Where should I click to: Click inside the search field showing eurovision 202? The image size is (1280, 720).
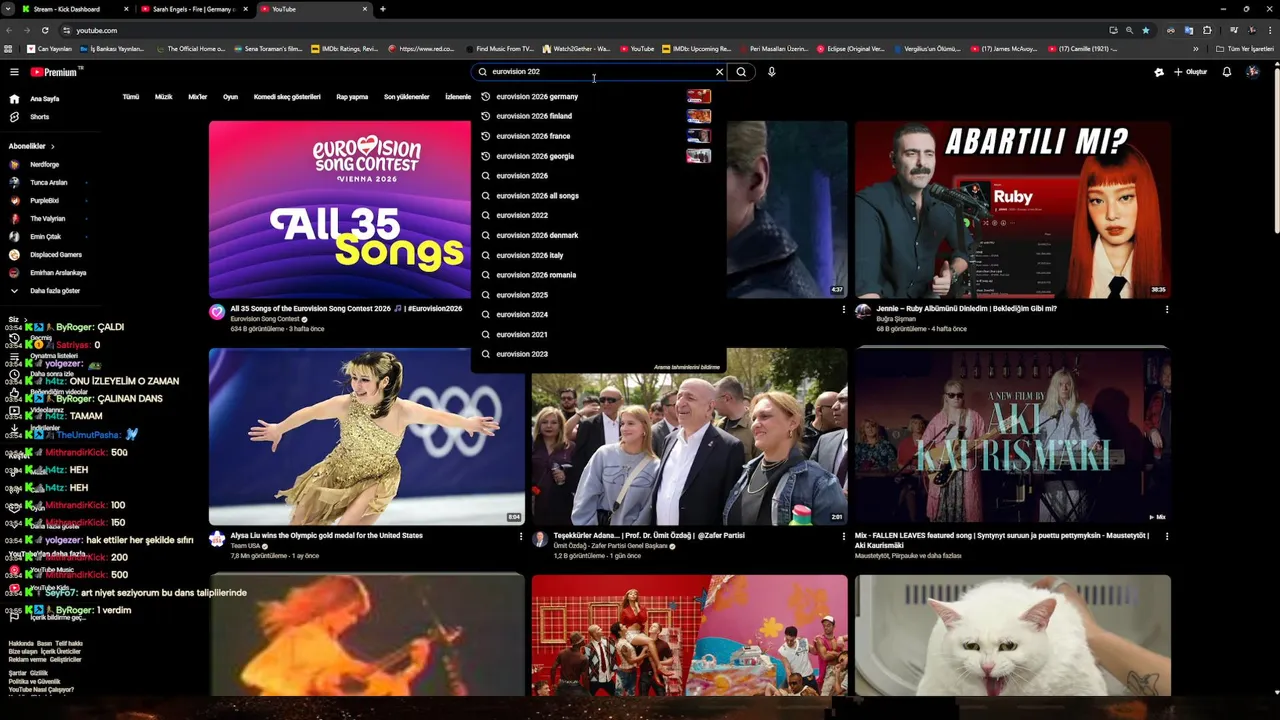coord(600,72)
